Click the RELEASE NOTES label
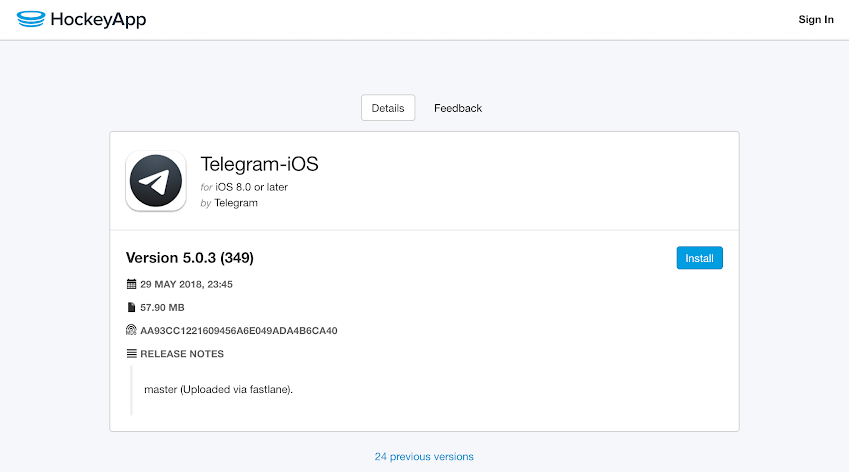 182,354
